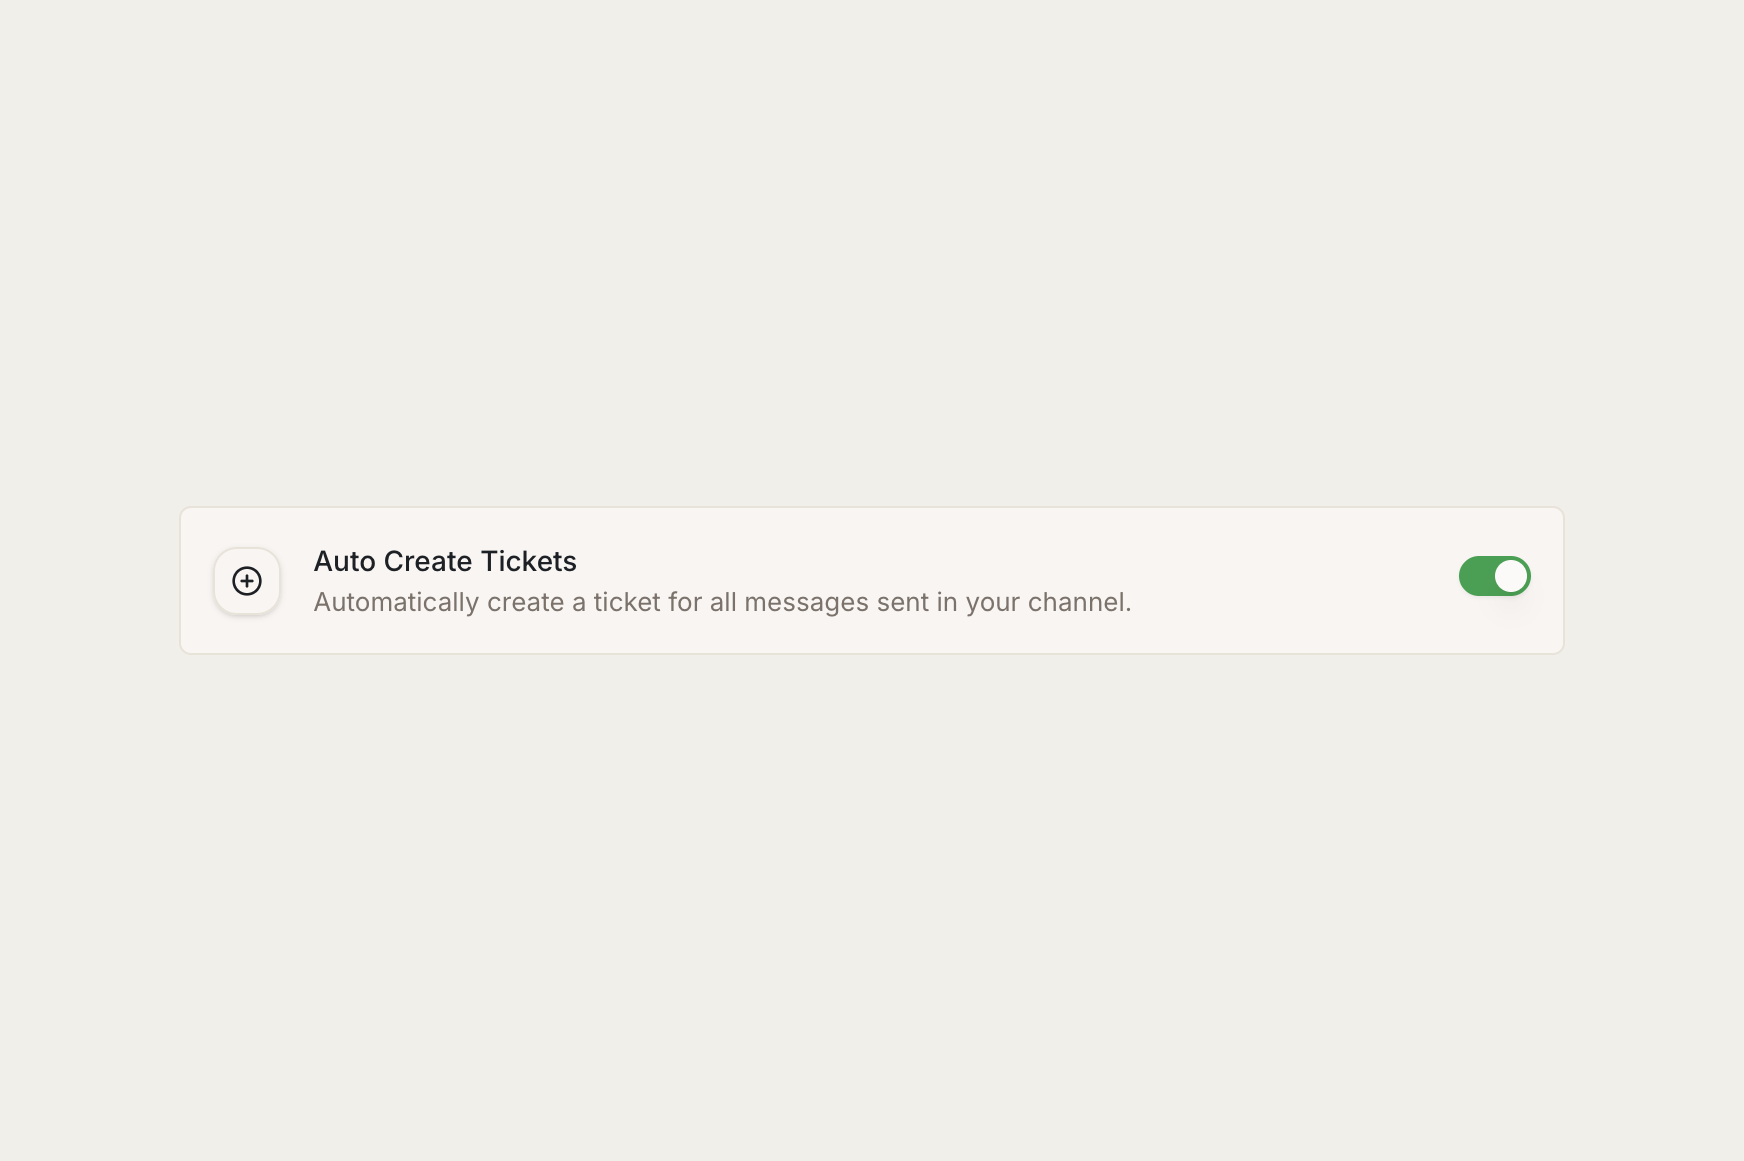Switch off automatic ticket creation
This screenshot has height=1161, width=1744.
coord(1494,576)
